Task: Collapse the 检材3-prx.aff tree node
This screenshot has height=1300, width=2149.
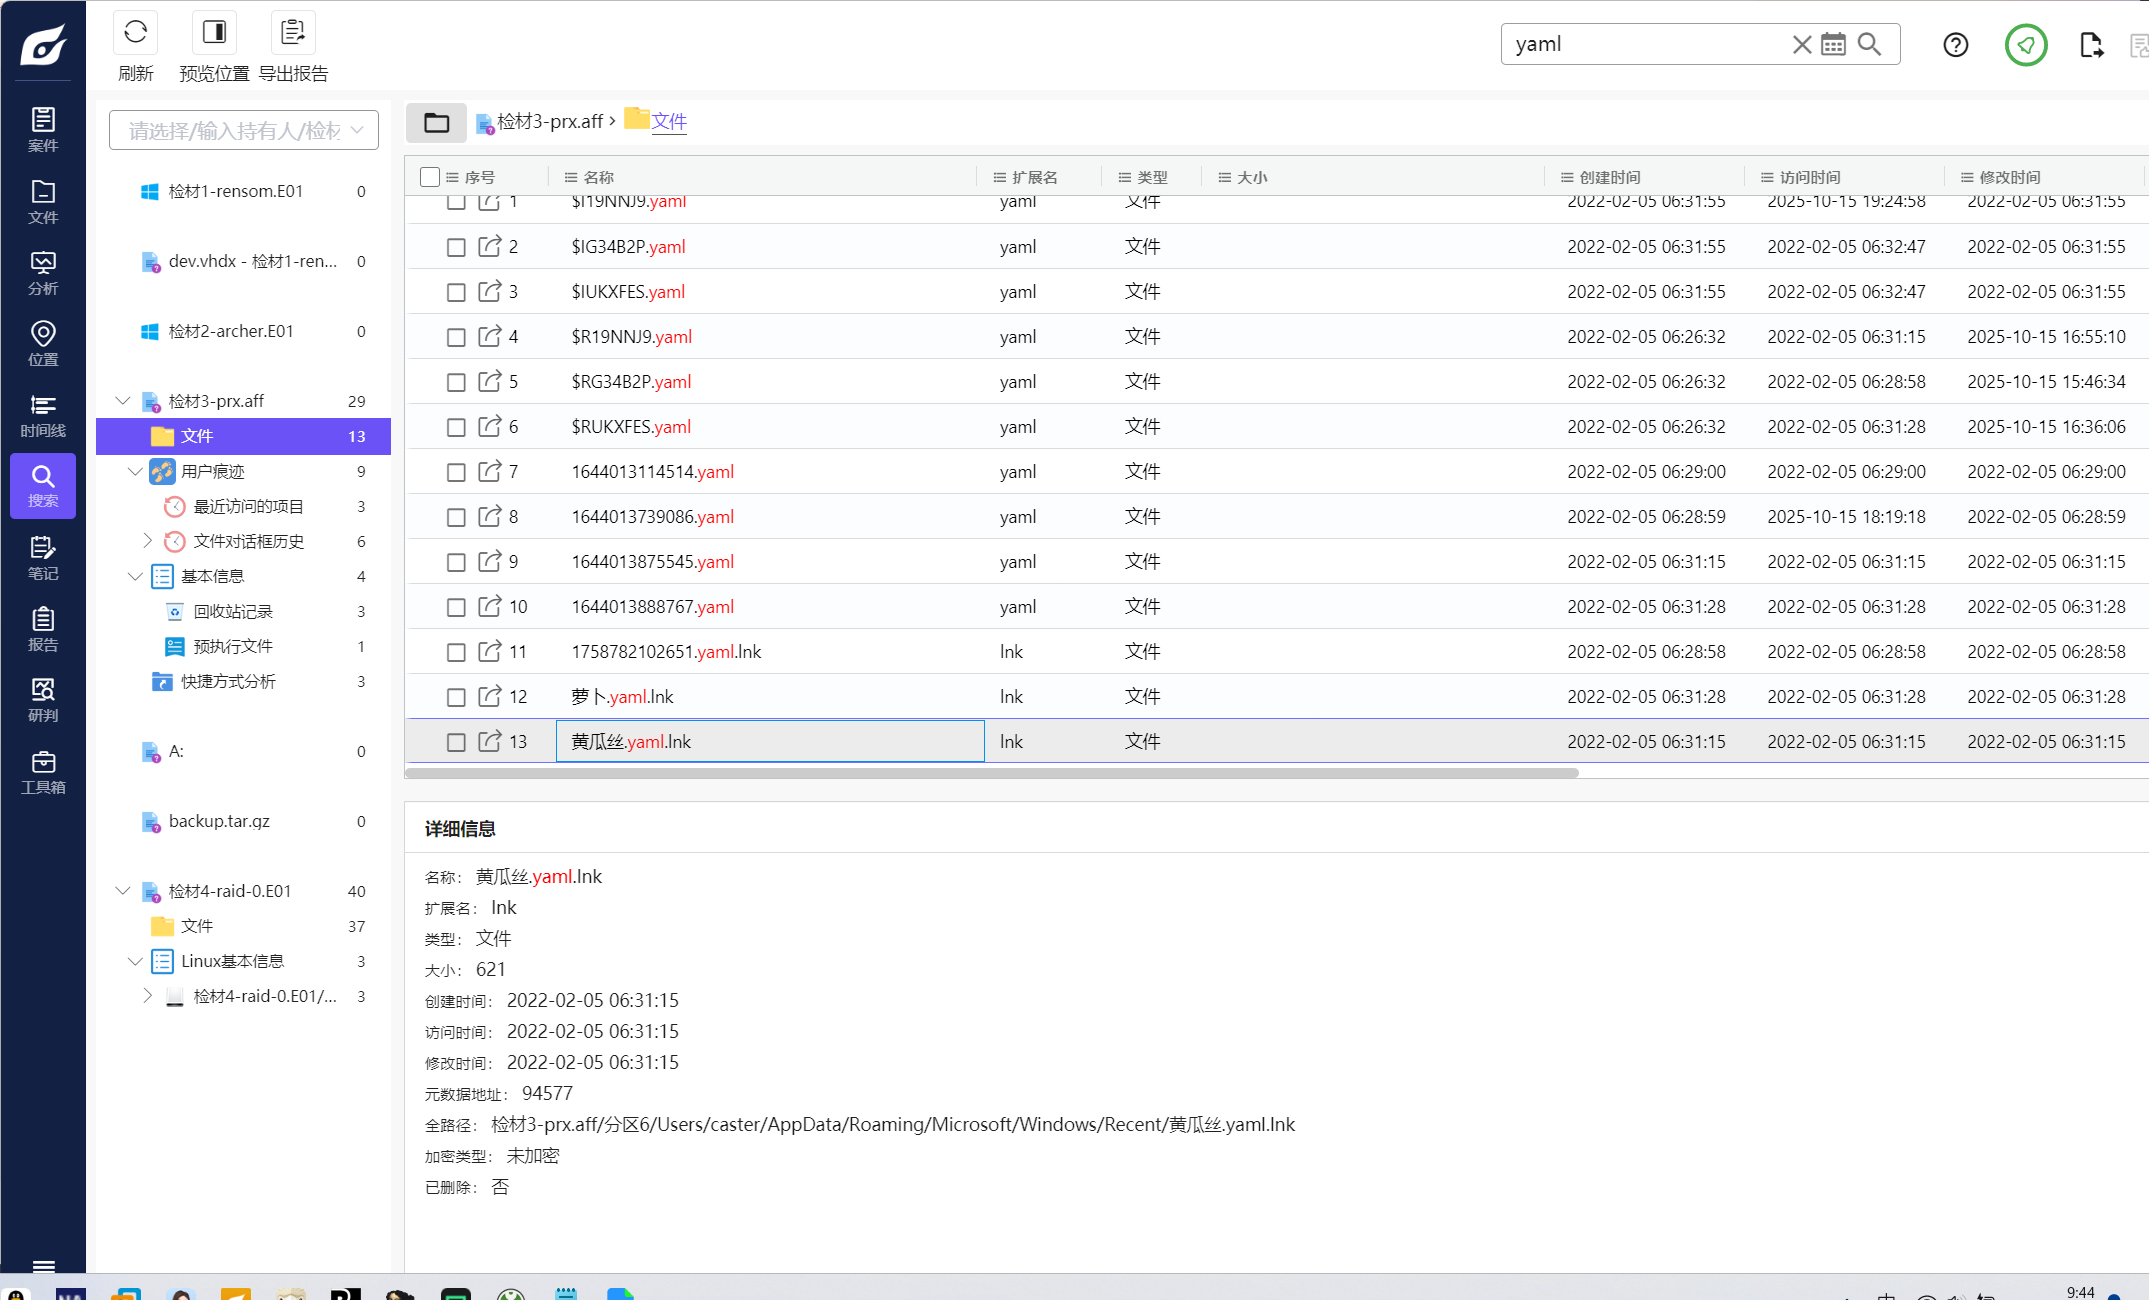Action: tap(123, 401)
